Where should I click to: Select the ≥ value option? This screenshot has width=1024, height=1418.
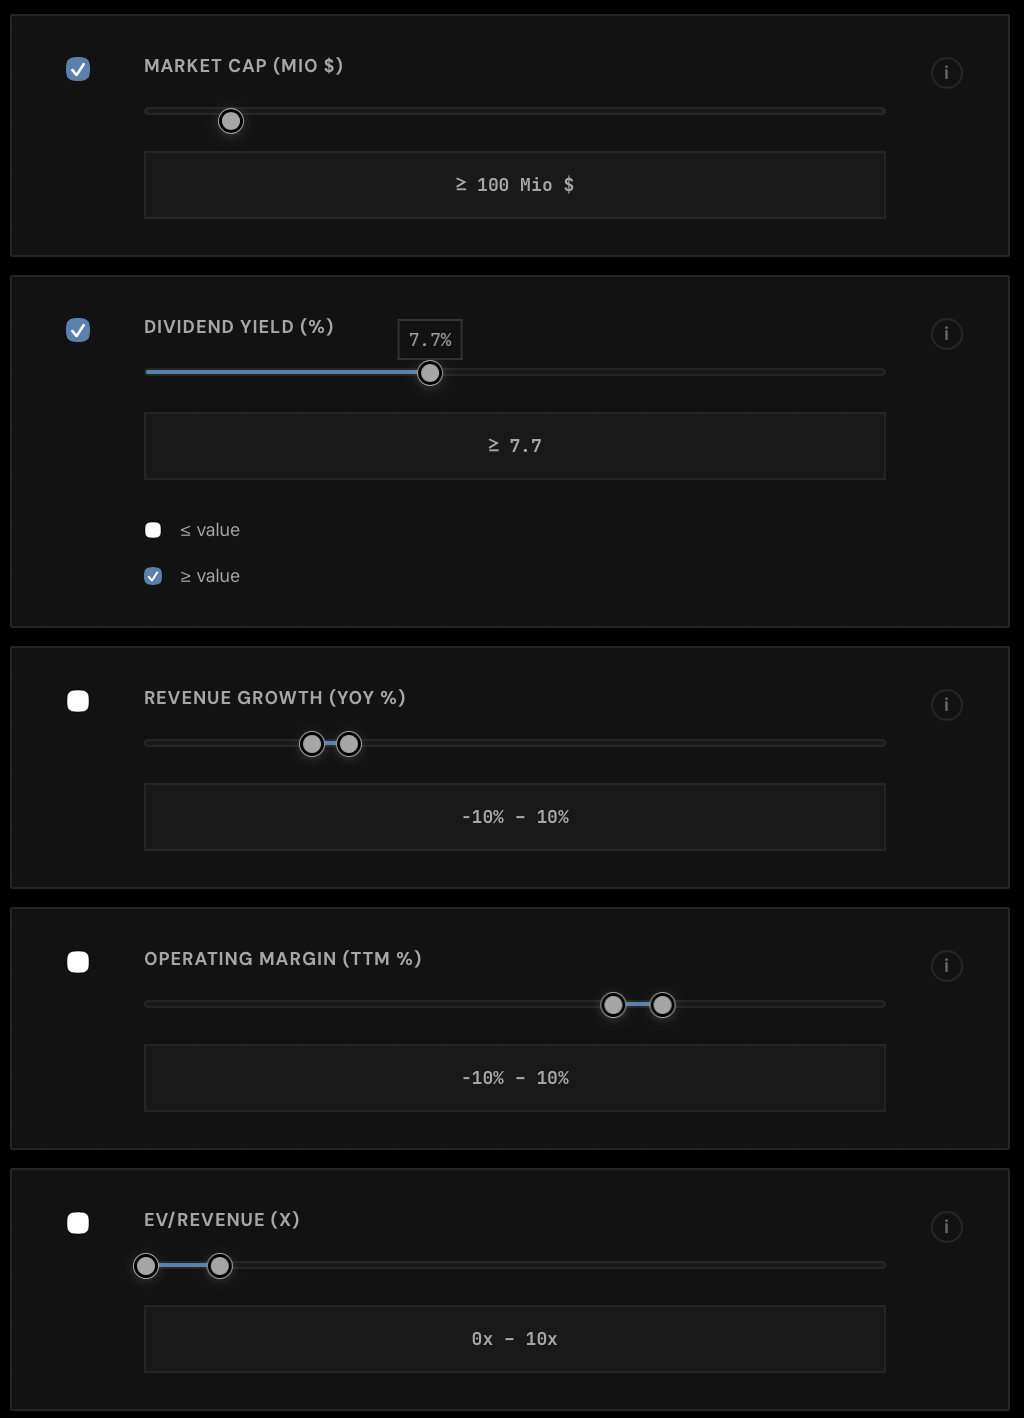[x=153, y=575]
